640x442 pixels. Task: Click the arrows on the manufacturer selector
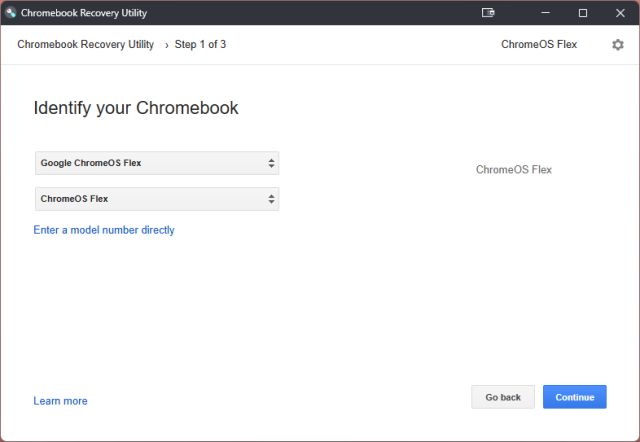pyautogui.click(x=271, y=163)
